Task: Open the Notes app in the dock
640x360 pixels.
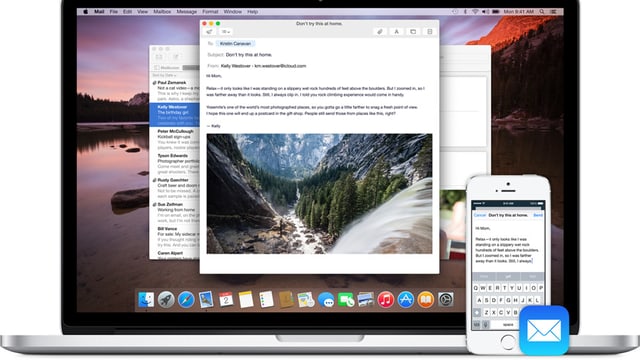Action: (246, 300)
